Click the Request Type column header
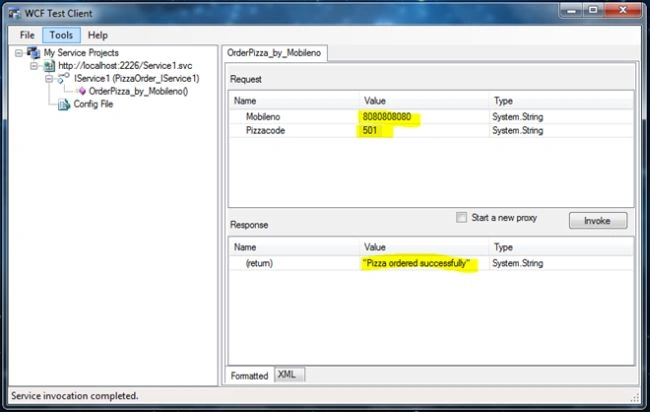 561,101
